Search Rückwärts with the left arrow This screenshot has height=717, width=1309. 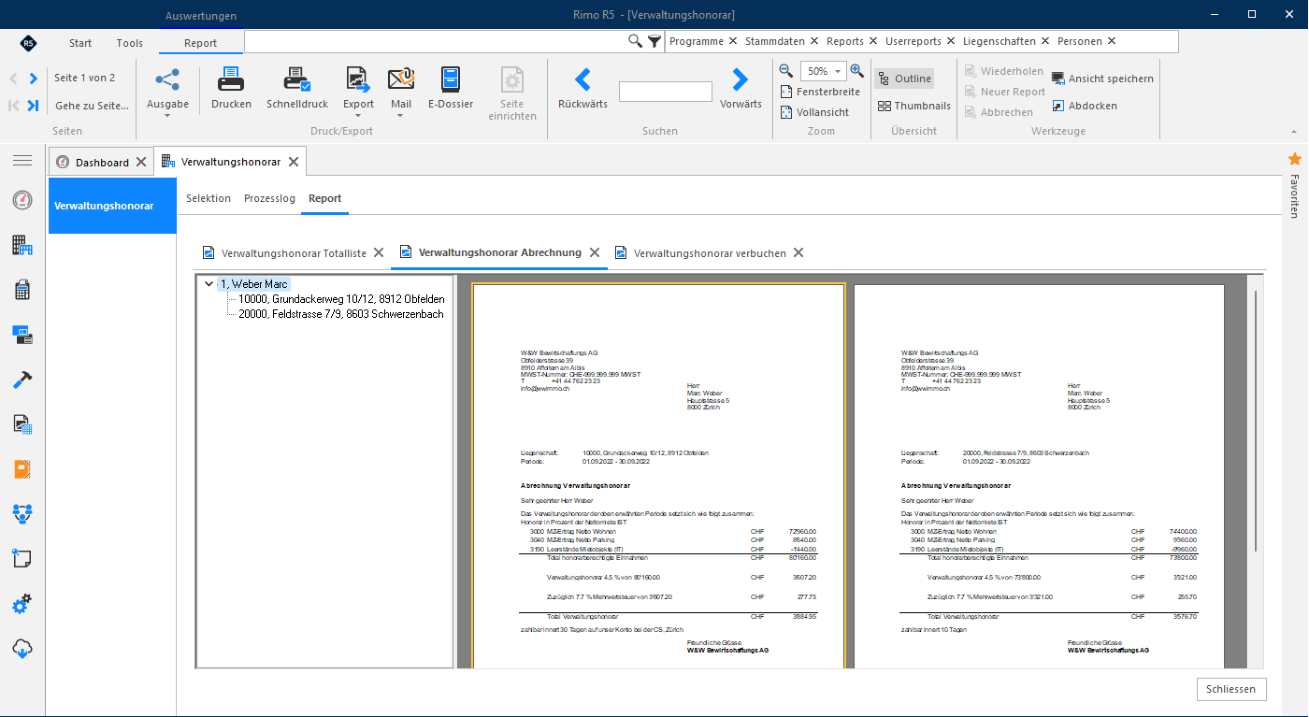(x=582, y=88)
